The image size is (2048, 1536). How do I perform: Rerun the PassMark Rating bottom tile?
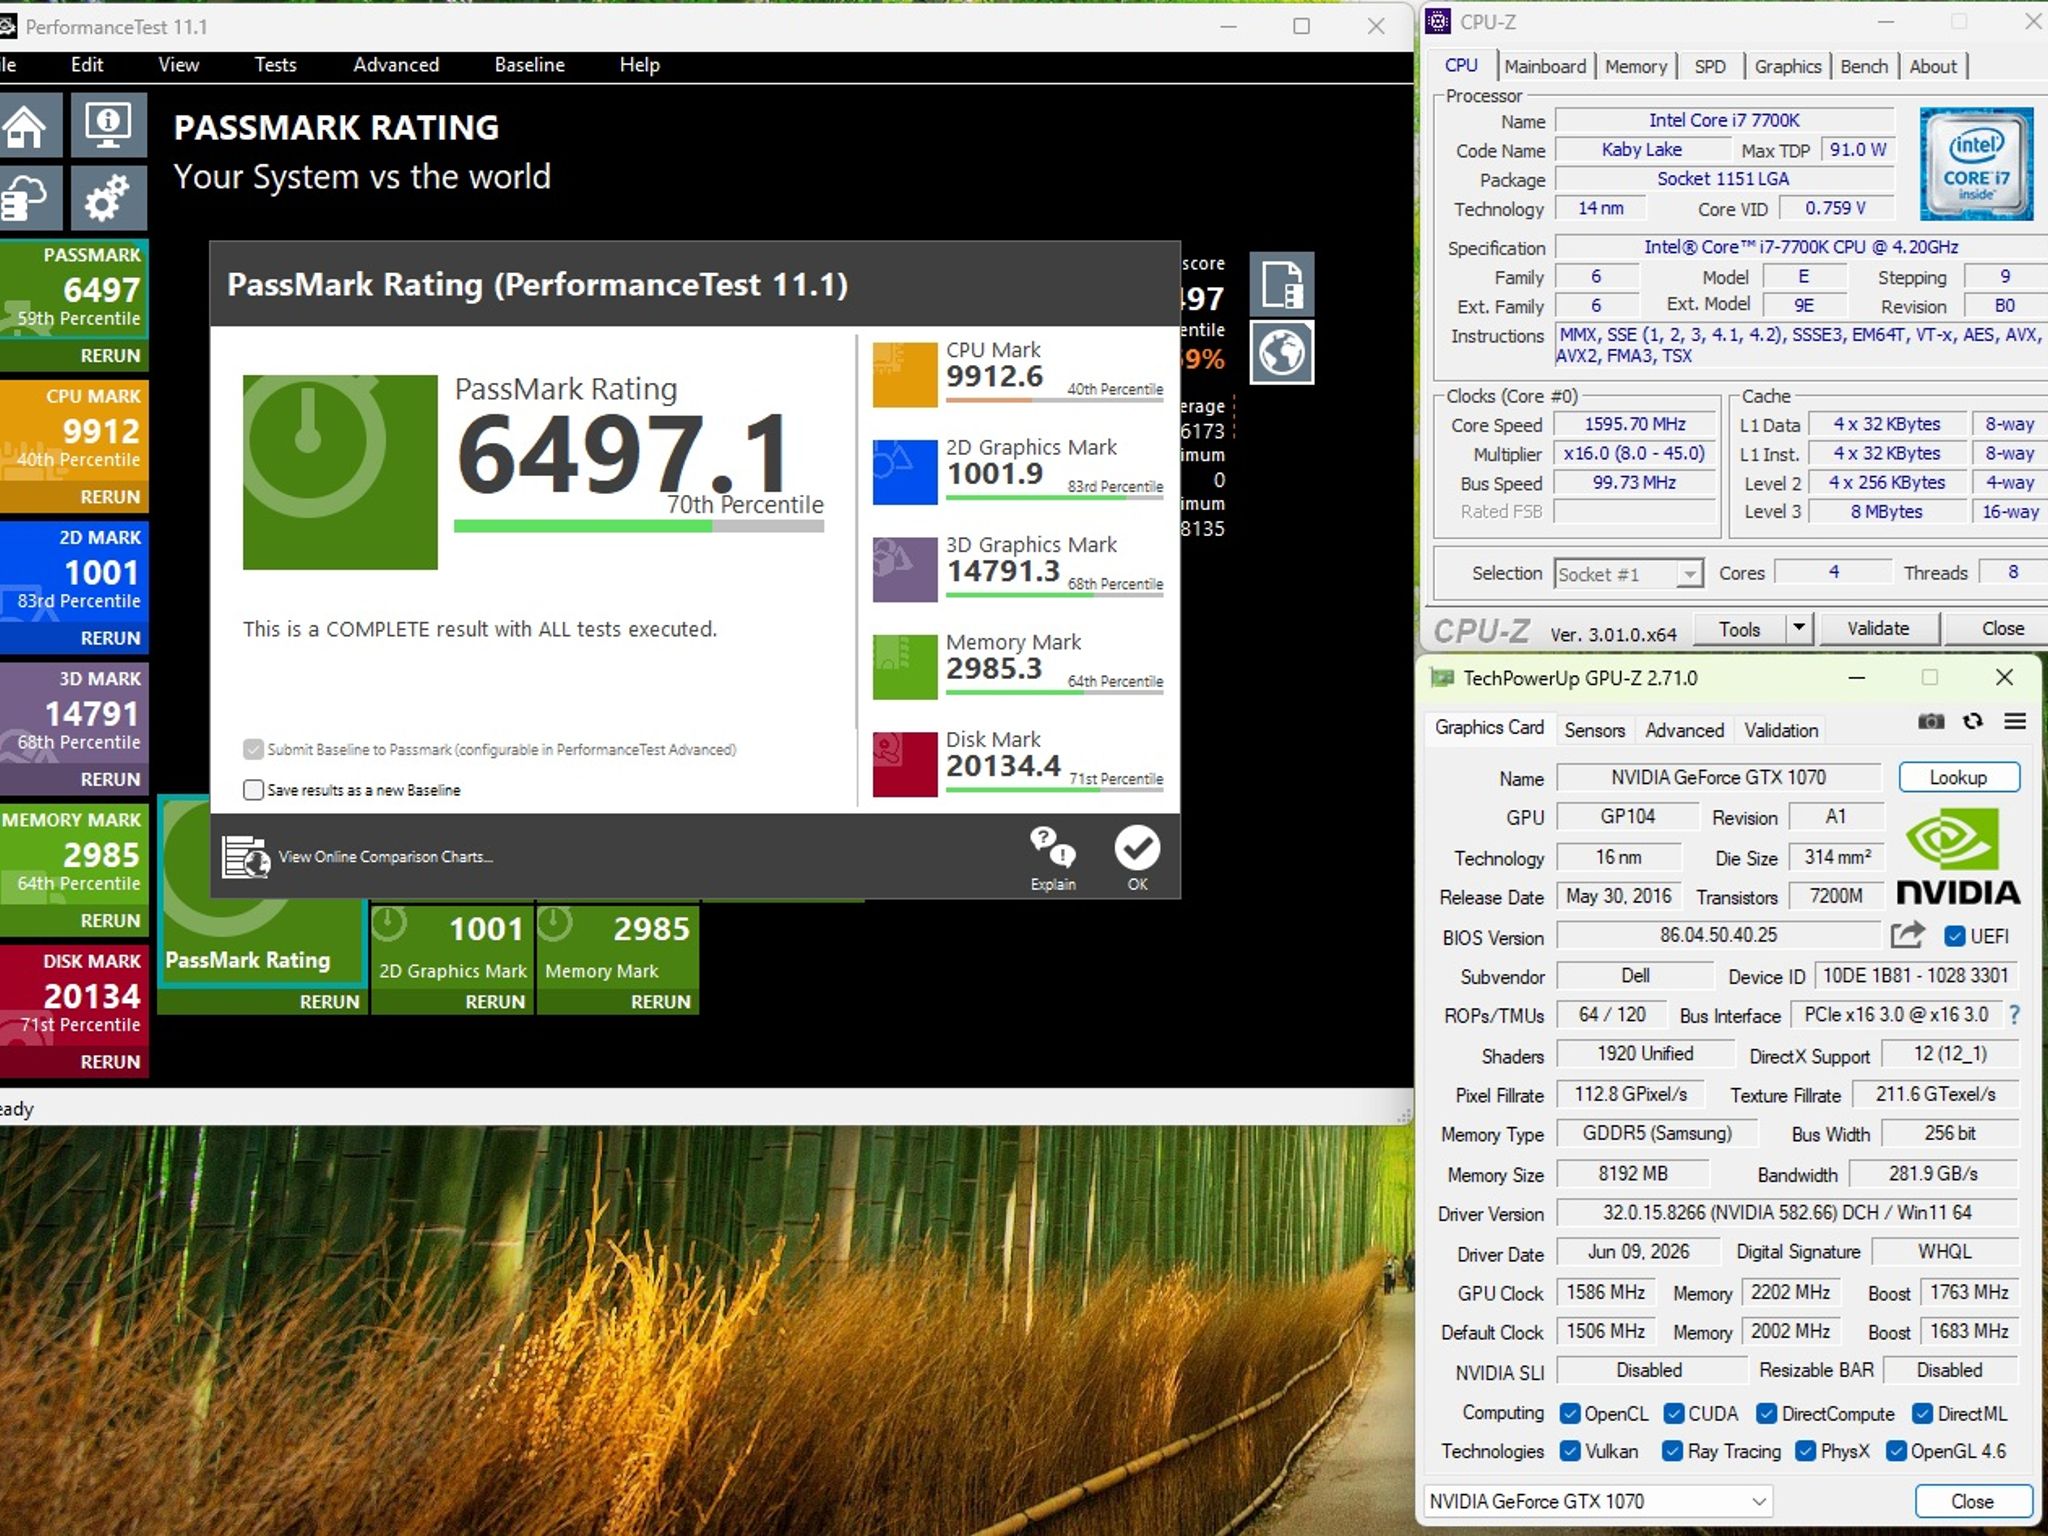pos(329,1002)
